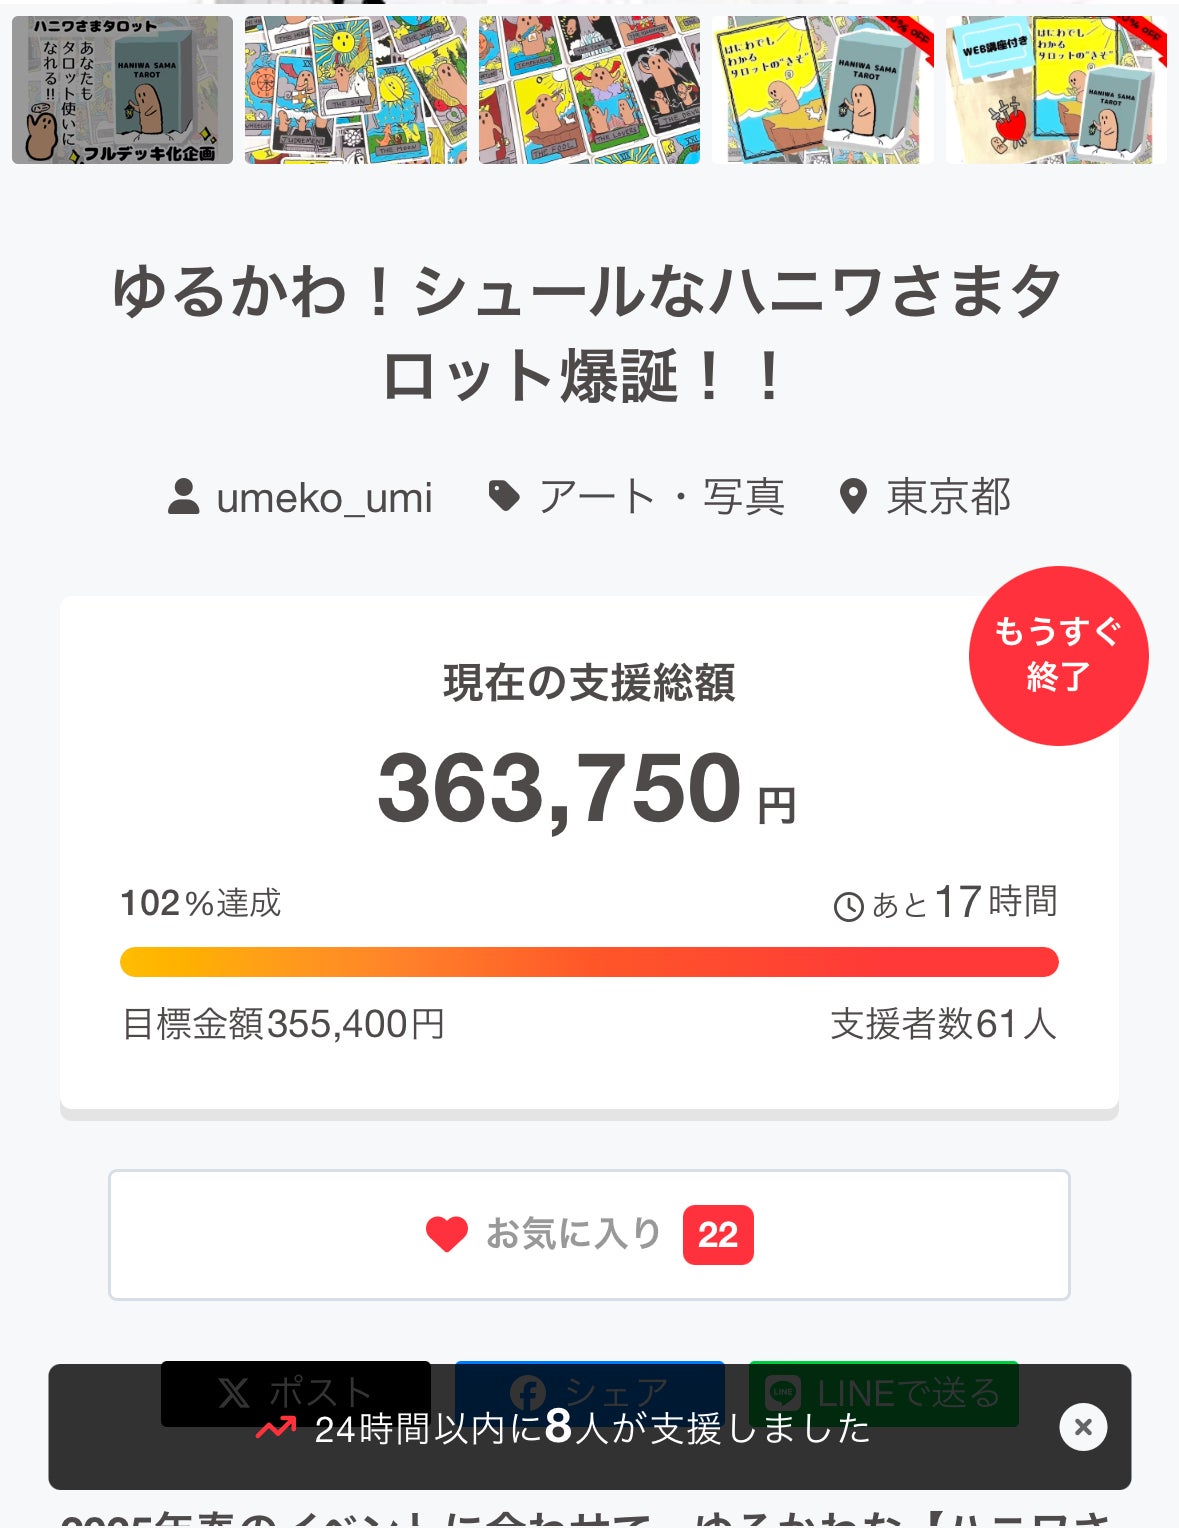View fifth thumbnail labeled WEB講座付き
This screenshot has height=1528, width=1179.
pyautogui.click(x=1056, y=90)
